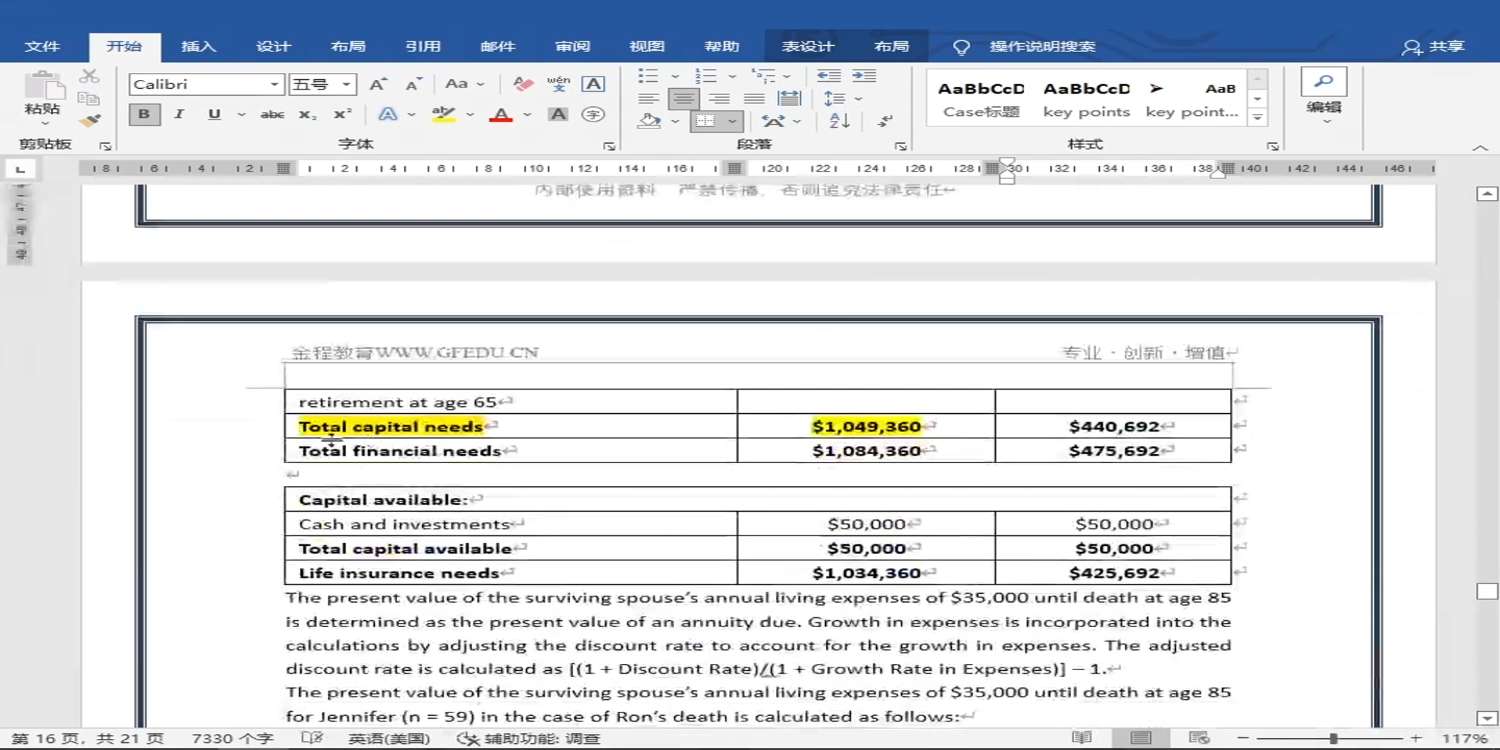Viewport: 1500px width, 750px height.
Task: Switch to Print Layout view
Action: point(1141,739)
